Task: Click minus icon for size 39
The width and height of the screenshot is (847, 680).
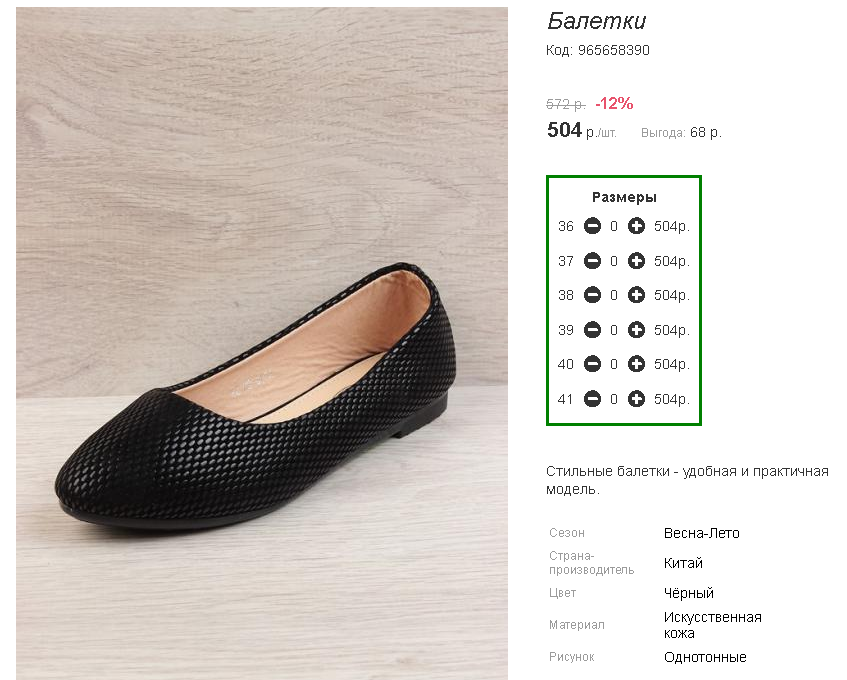Action: point(592,329)
